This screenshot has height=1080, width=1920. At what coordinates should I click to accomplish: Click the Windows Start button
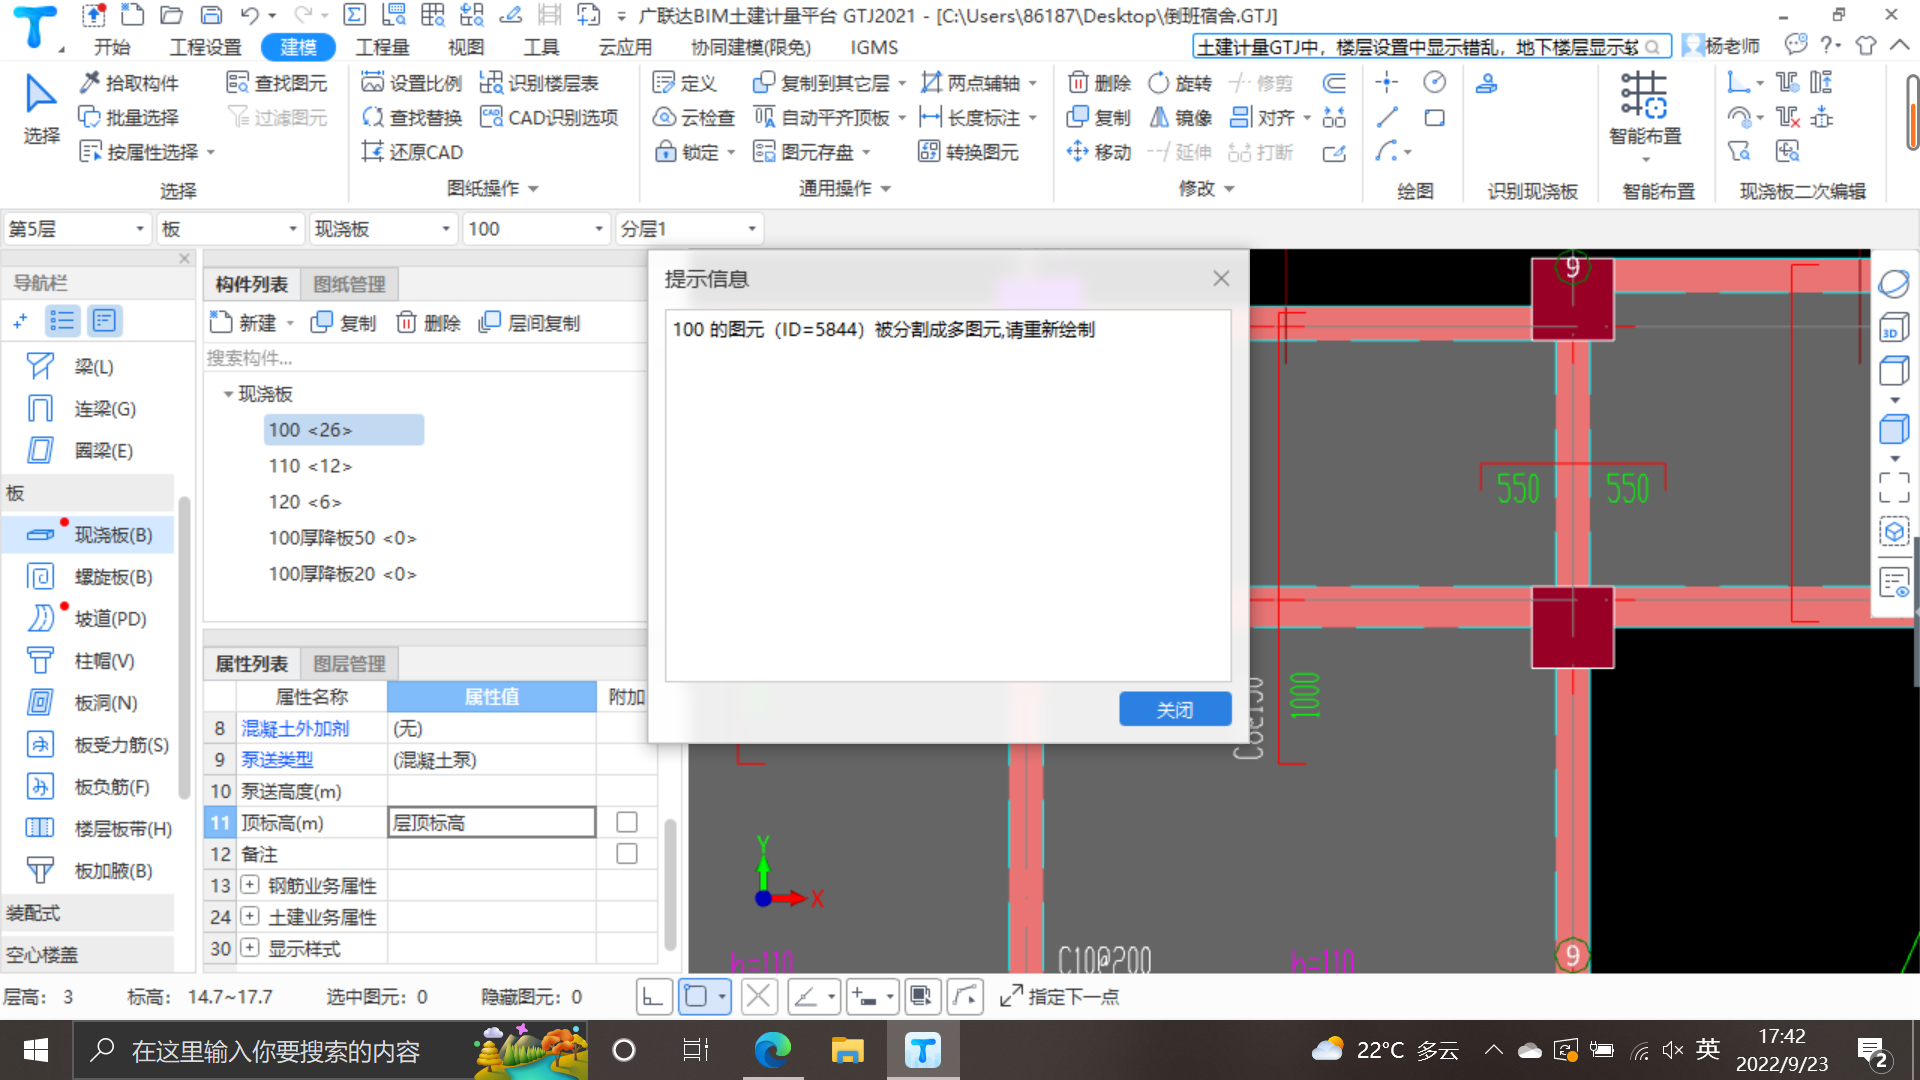[x=36, y=1050]
